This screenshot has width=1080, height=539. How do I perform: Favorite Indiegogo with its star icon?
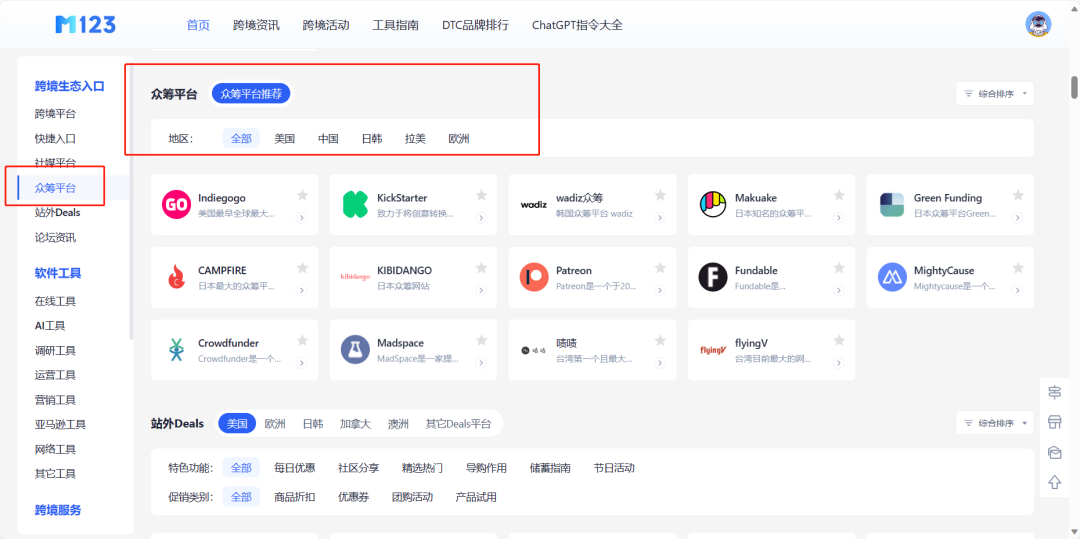coord(302,195)
